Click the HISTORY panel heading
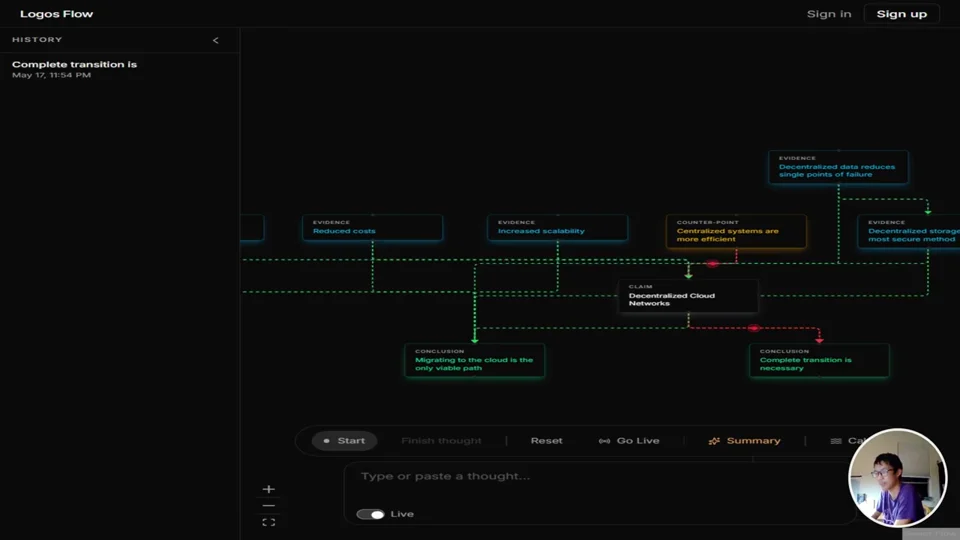 37,40
